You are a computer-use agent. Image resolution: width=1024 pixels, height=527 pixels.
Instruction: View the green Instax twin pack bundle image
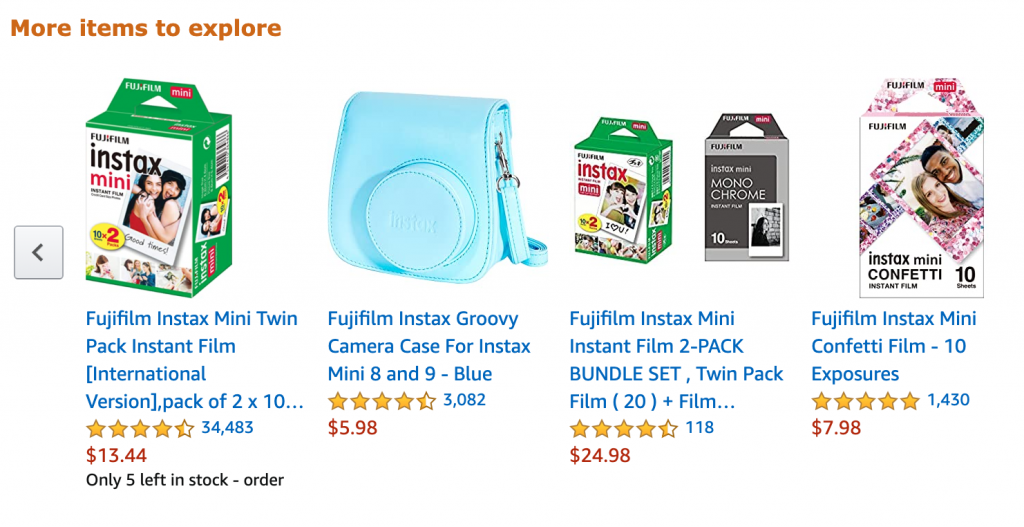pyautogui.click(x=624, y=190)
